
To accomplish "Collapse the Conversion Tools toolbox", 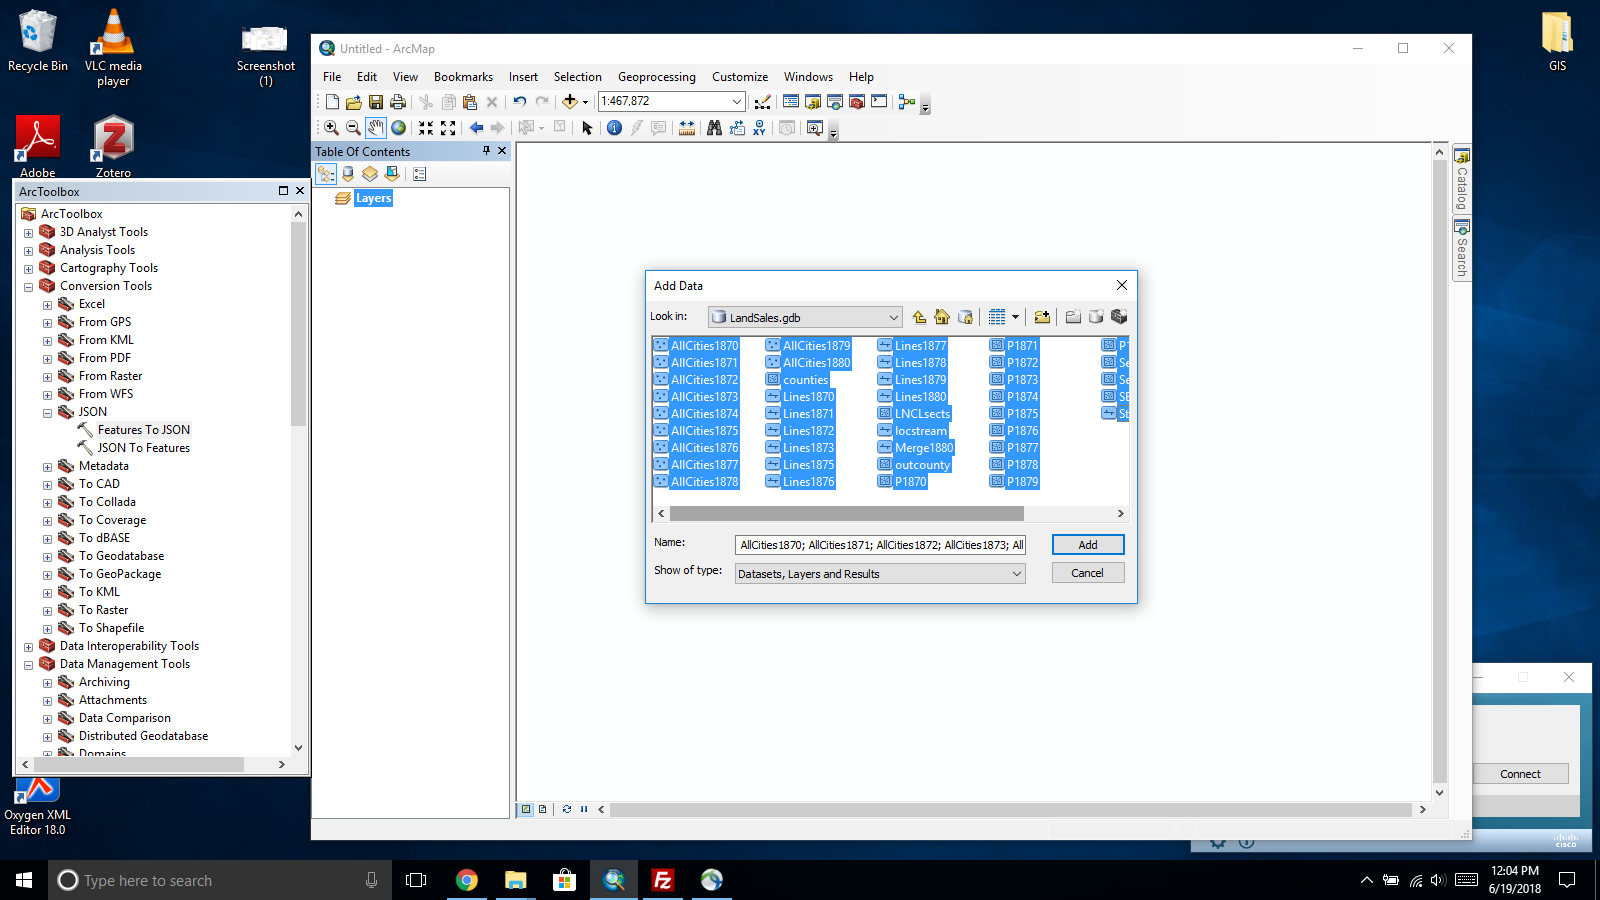I will [28, 287].
